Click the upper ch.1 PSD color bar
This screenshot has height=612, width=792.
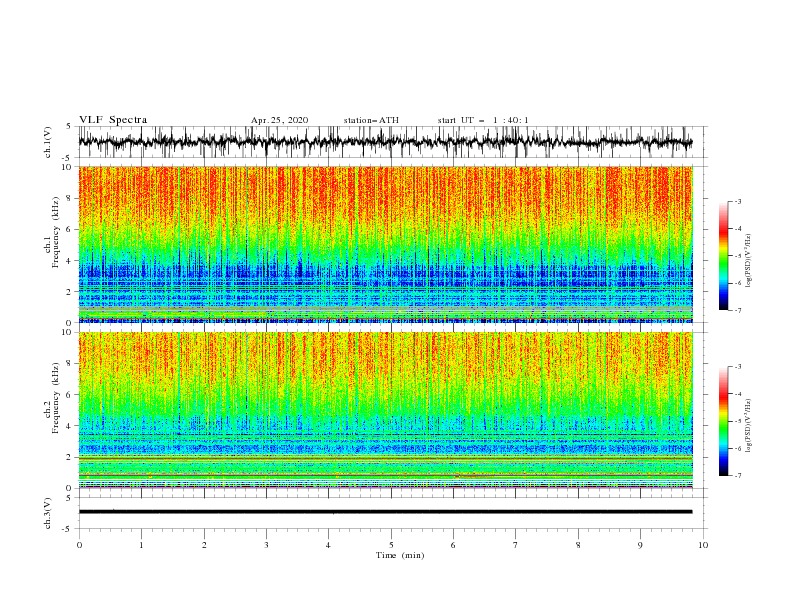[x=723, y=256]
